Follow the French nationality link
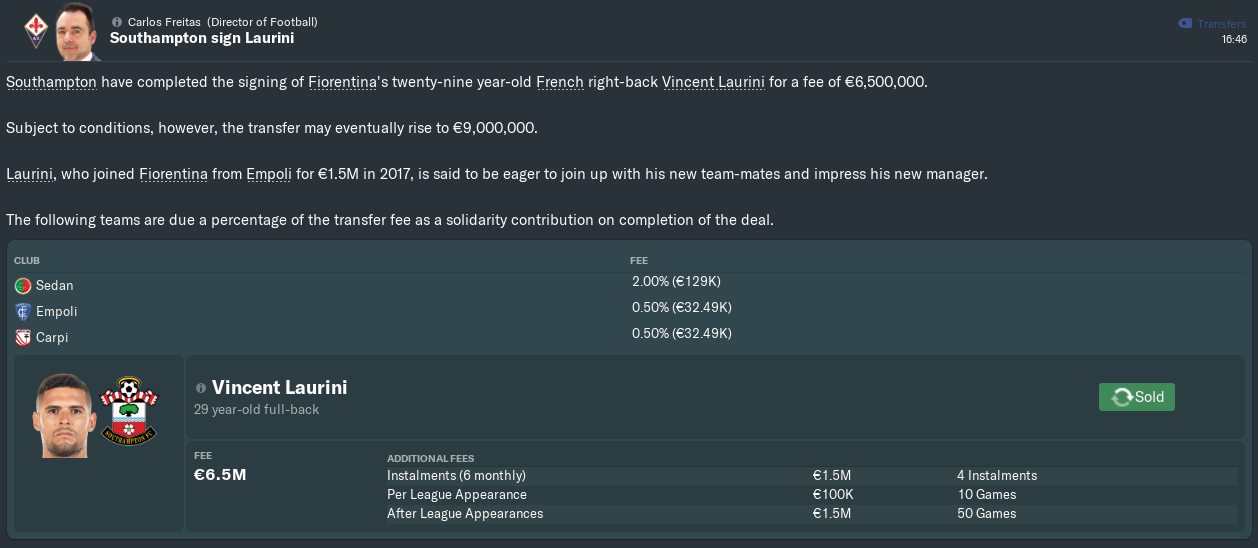This screenshot has height=548, width=1258. point(560,82)
